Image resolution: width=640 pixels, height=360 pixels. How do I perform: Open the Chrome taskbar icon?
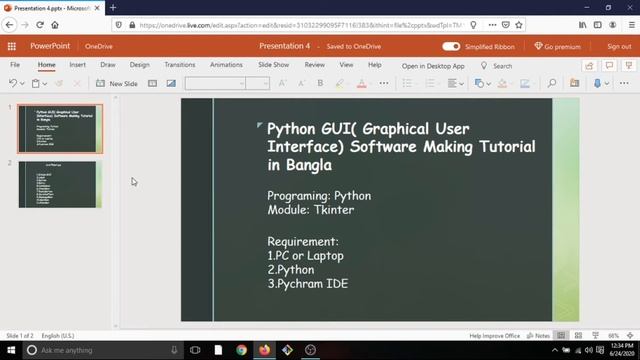[x=242, y=350]
